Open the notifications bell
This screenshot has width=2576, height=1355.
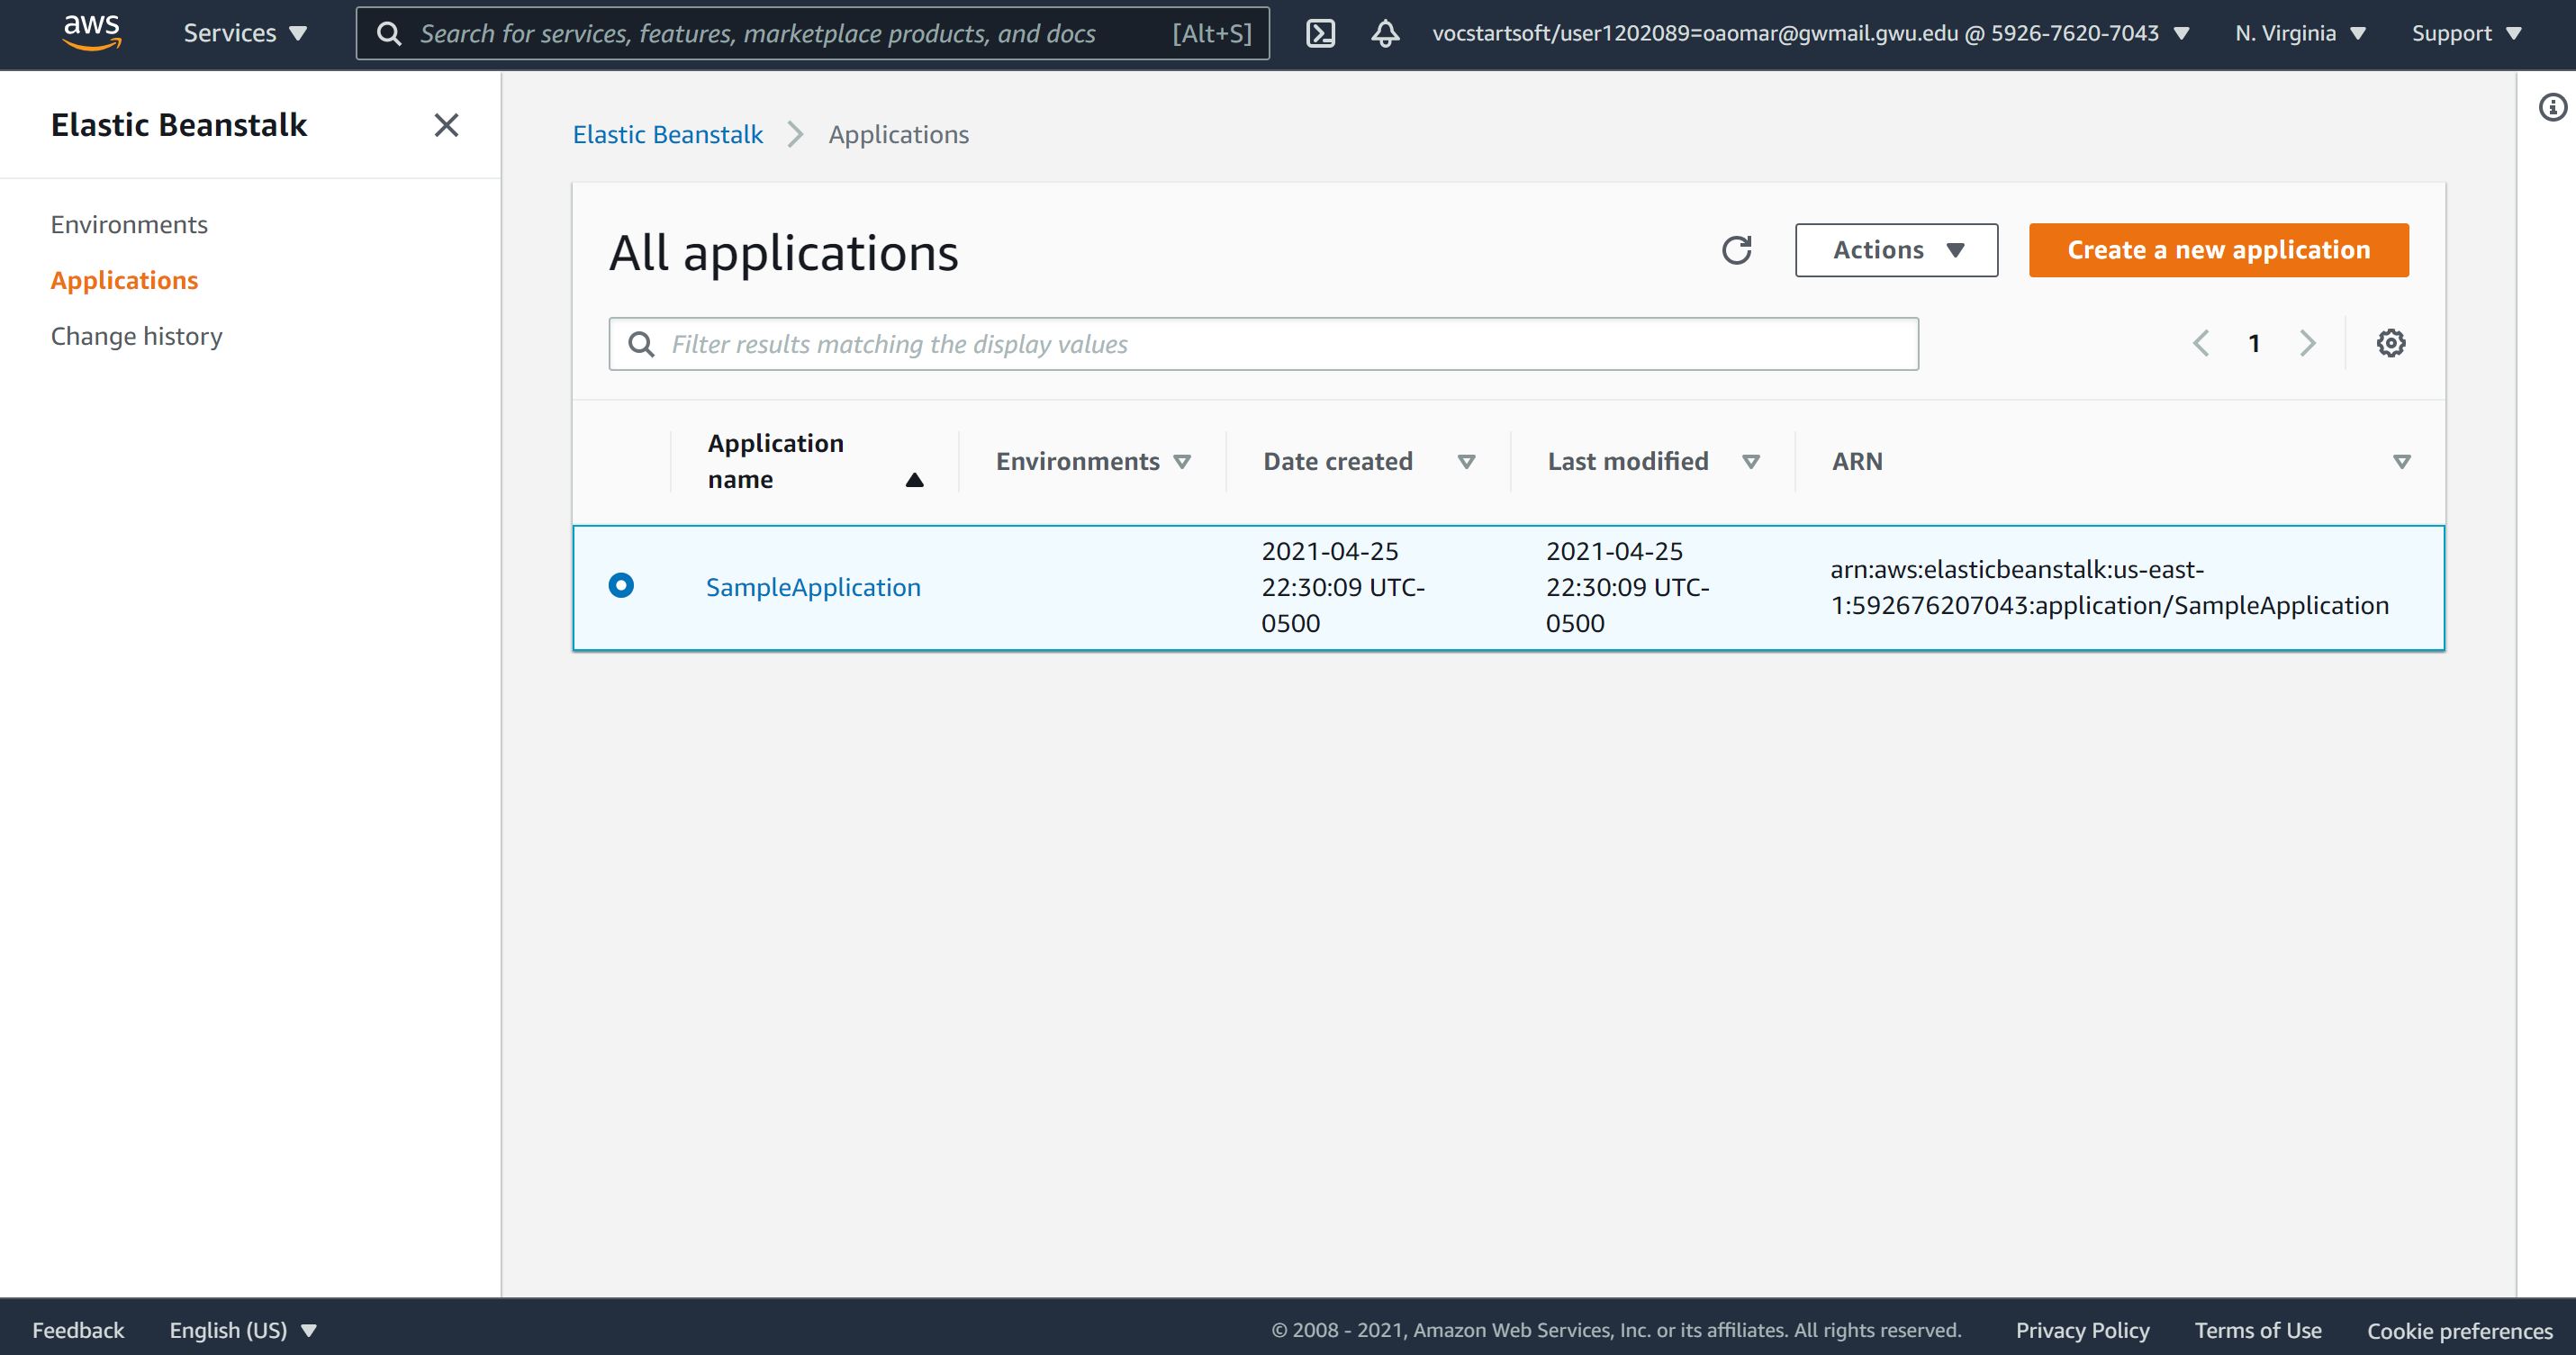[x=1385, y=34]
